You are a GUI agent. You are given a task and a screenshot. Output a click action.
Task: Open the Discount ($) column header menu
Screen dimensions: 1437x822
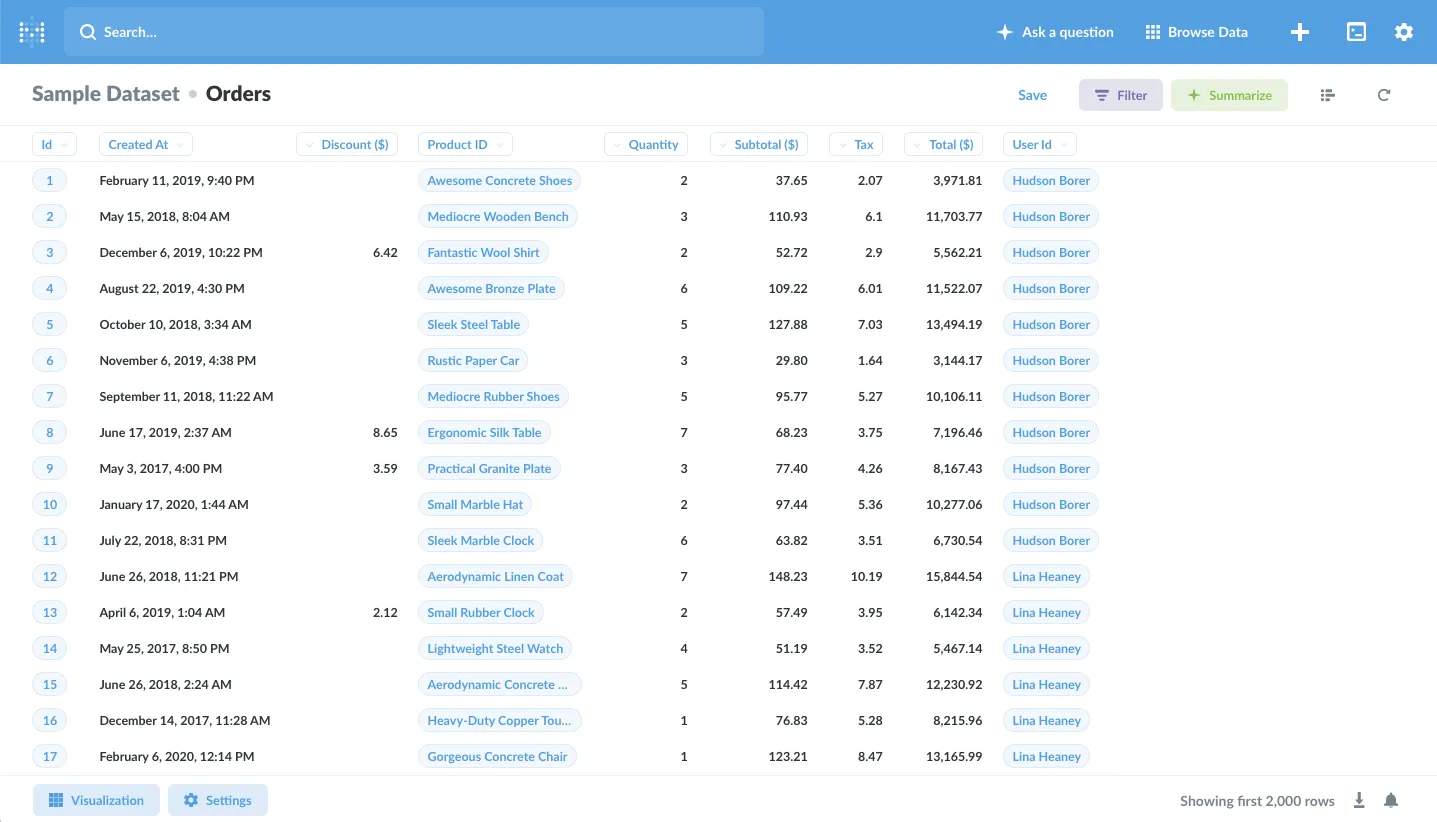click(347, 144)
